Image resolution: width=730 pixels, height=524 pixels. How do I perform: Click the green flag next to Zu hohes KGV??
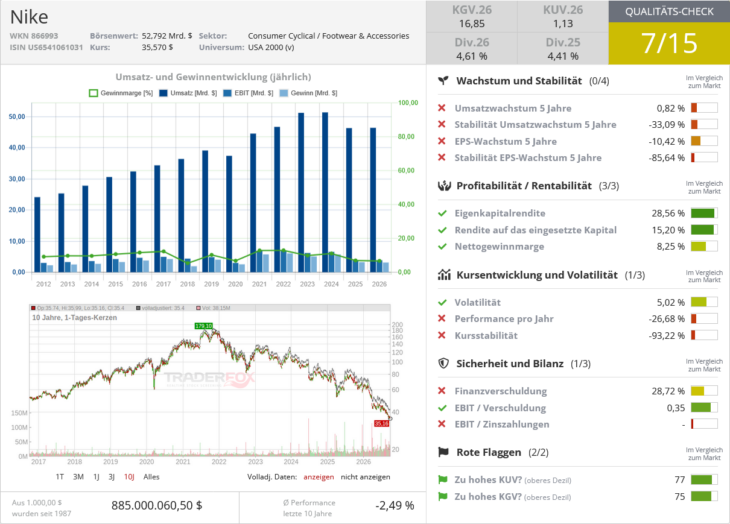click(443, 497)
